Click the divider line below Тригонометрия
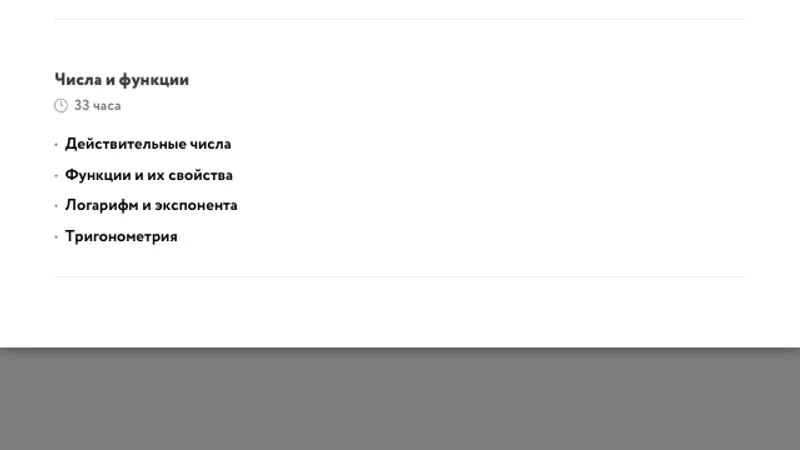Viewport: 800px width, 450px height. pos(400,277)
